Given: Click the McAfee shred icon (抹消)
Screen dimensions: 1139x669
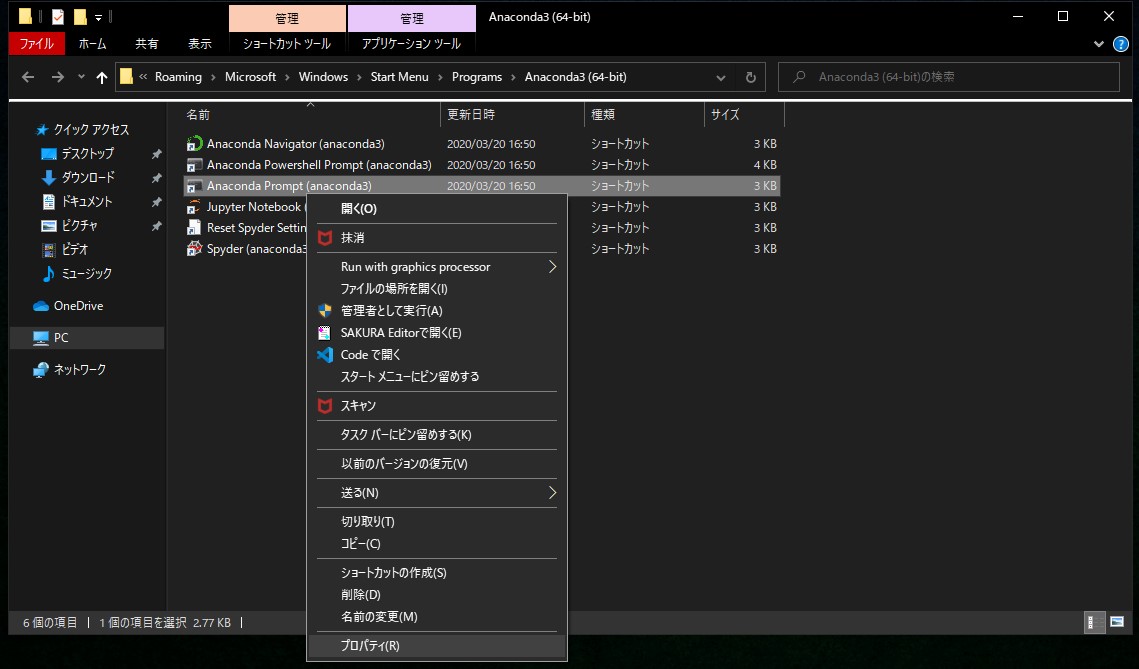Looking at the screenshot, I should point(325,238).
